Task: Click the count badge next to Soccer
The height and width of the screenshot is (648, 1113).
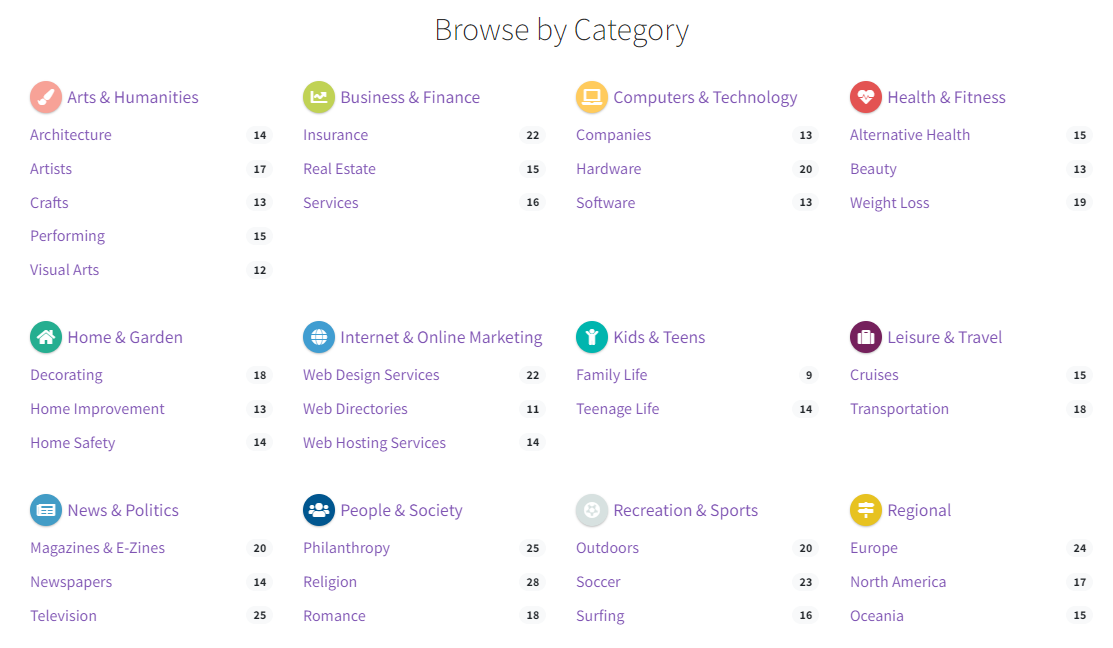Action: click(x=806, y=581)
